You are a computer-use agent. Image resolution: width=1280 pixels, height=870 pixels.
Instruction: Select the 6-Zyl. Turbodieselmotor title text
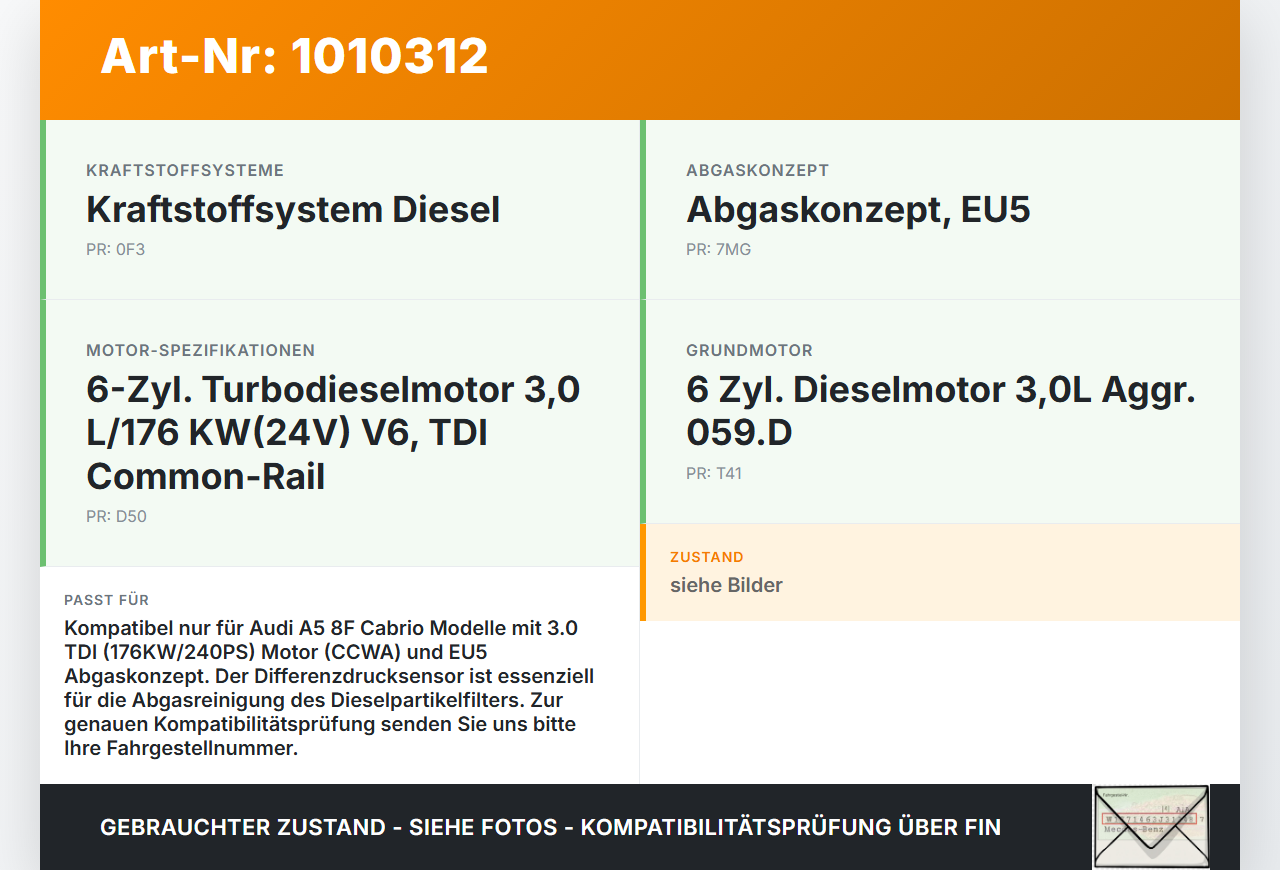pyautogui.click(x=334, y=432)
